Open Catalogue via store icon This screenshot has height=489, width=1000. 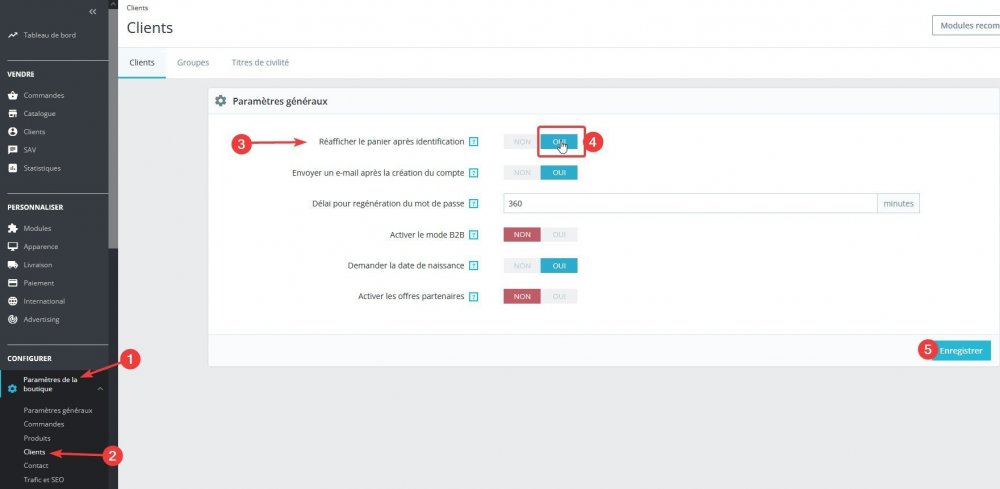(12, 113)
